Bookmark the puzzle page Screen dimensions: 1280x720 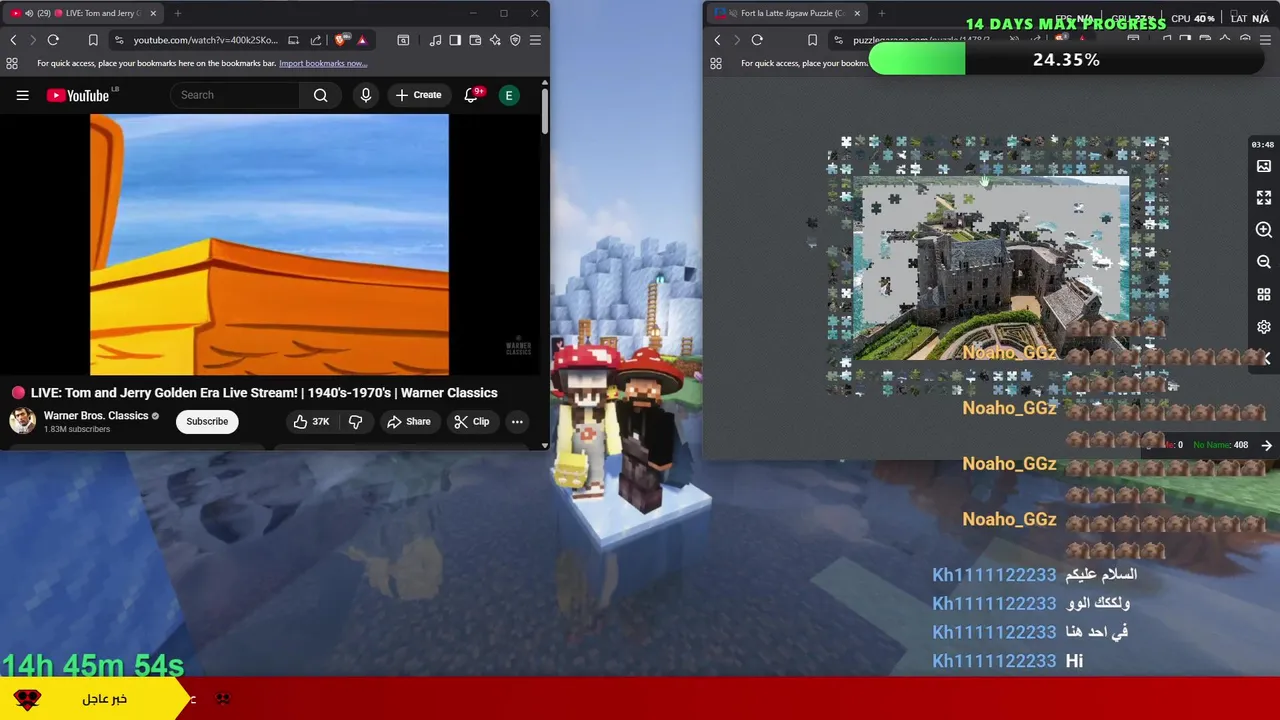point(812,40)
